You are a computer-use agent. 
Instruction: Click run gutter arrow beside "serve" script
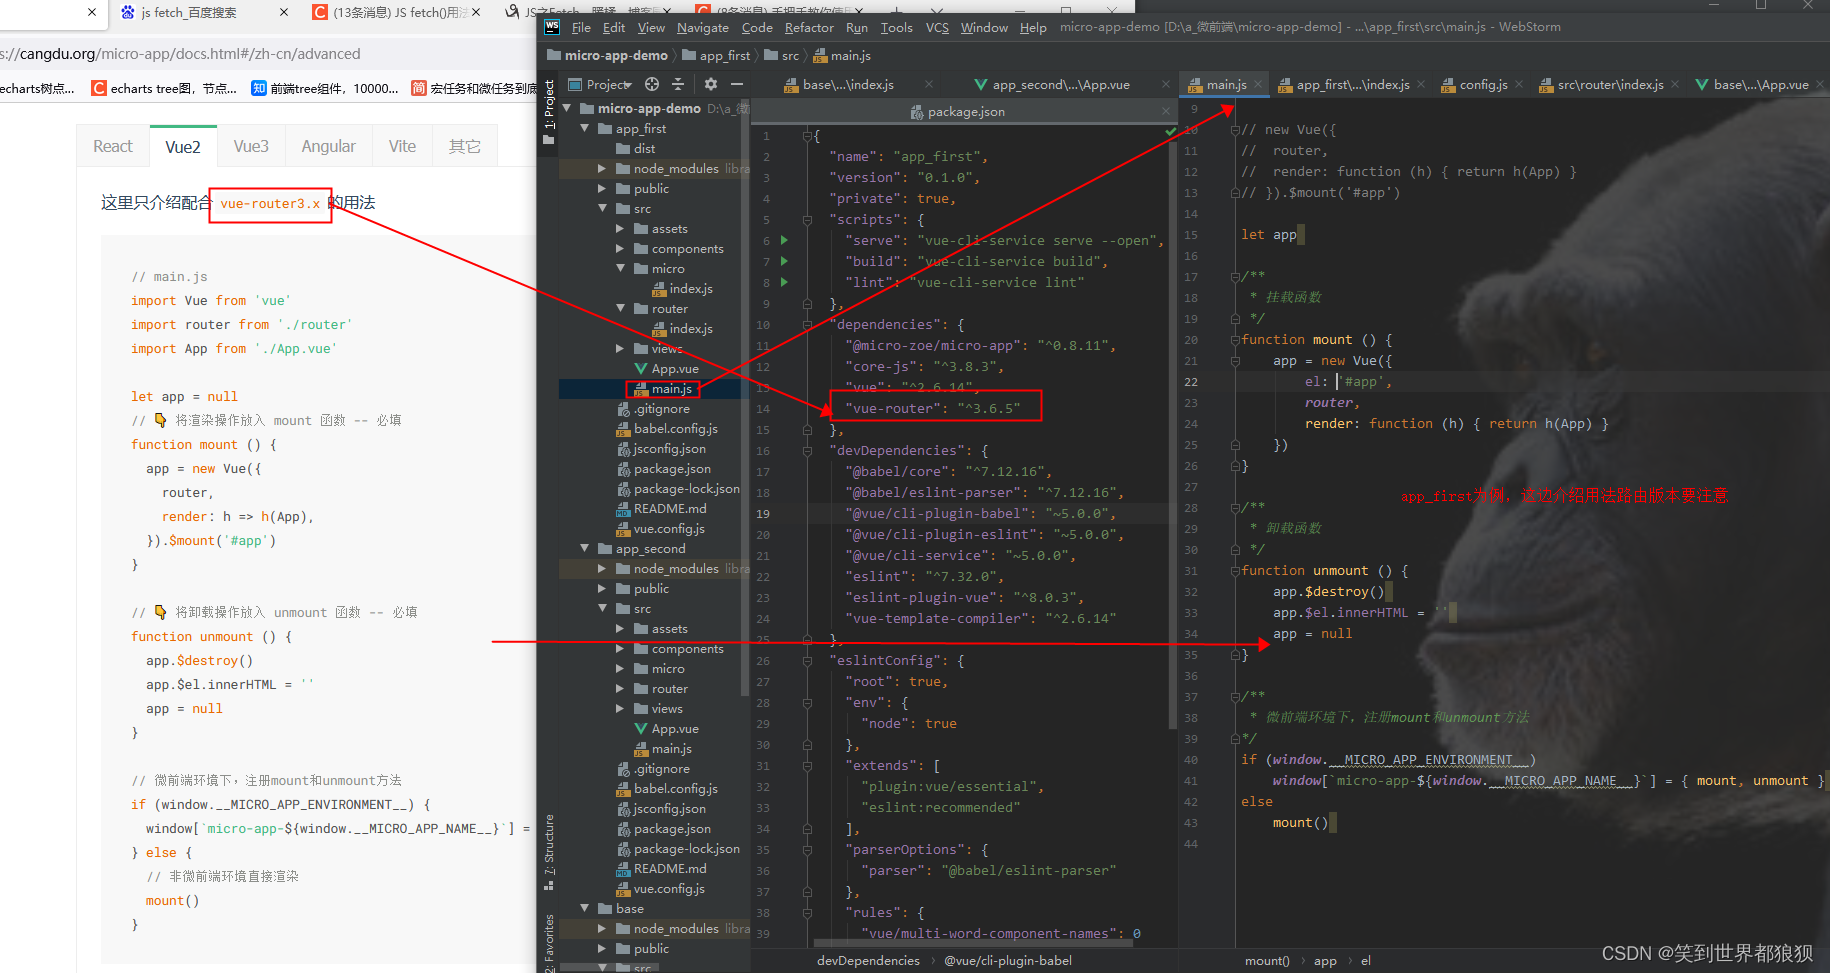(784, 240)
